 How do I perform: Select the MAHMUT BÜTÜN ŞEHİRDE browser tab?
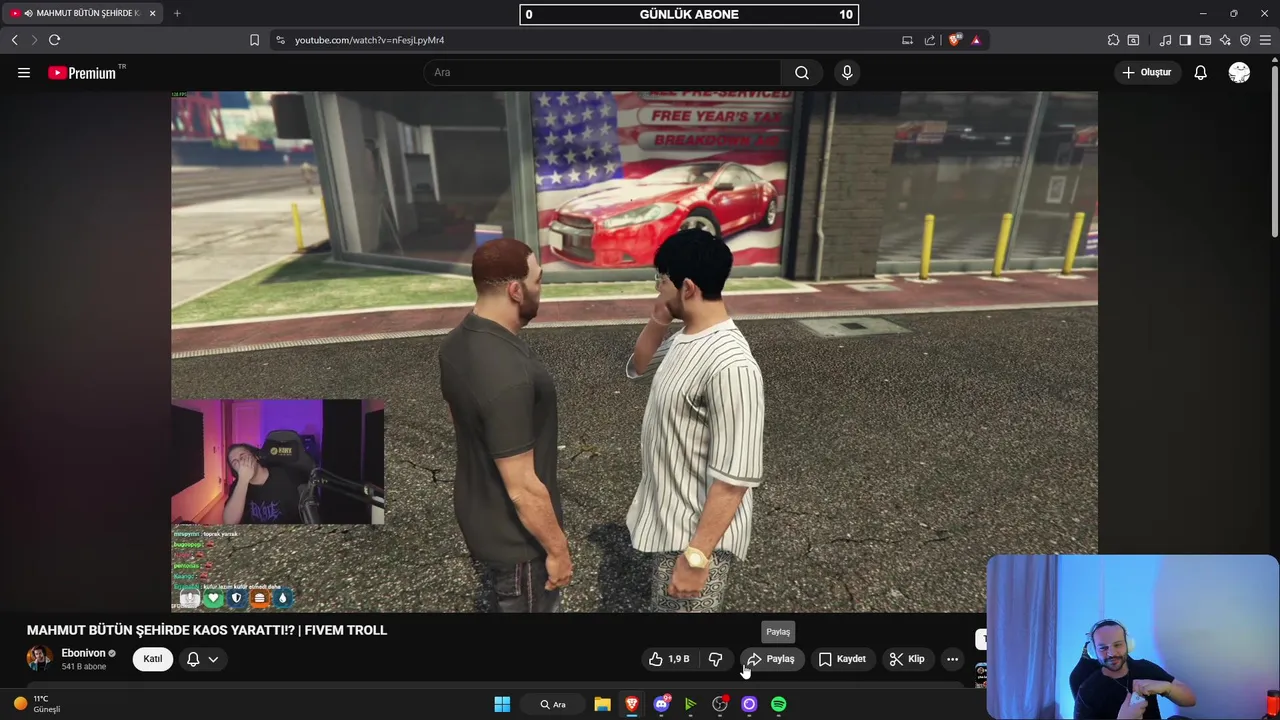[x=82, y=13]
